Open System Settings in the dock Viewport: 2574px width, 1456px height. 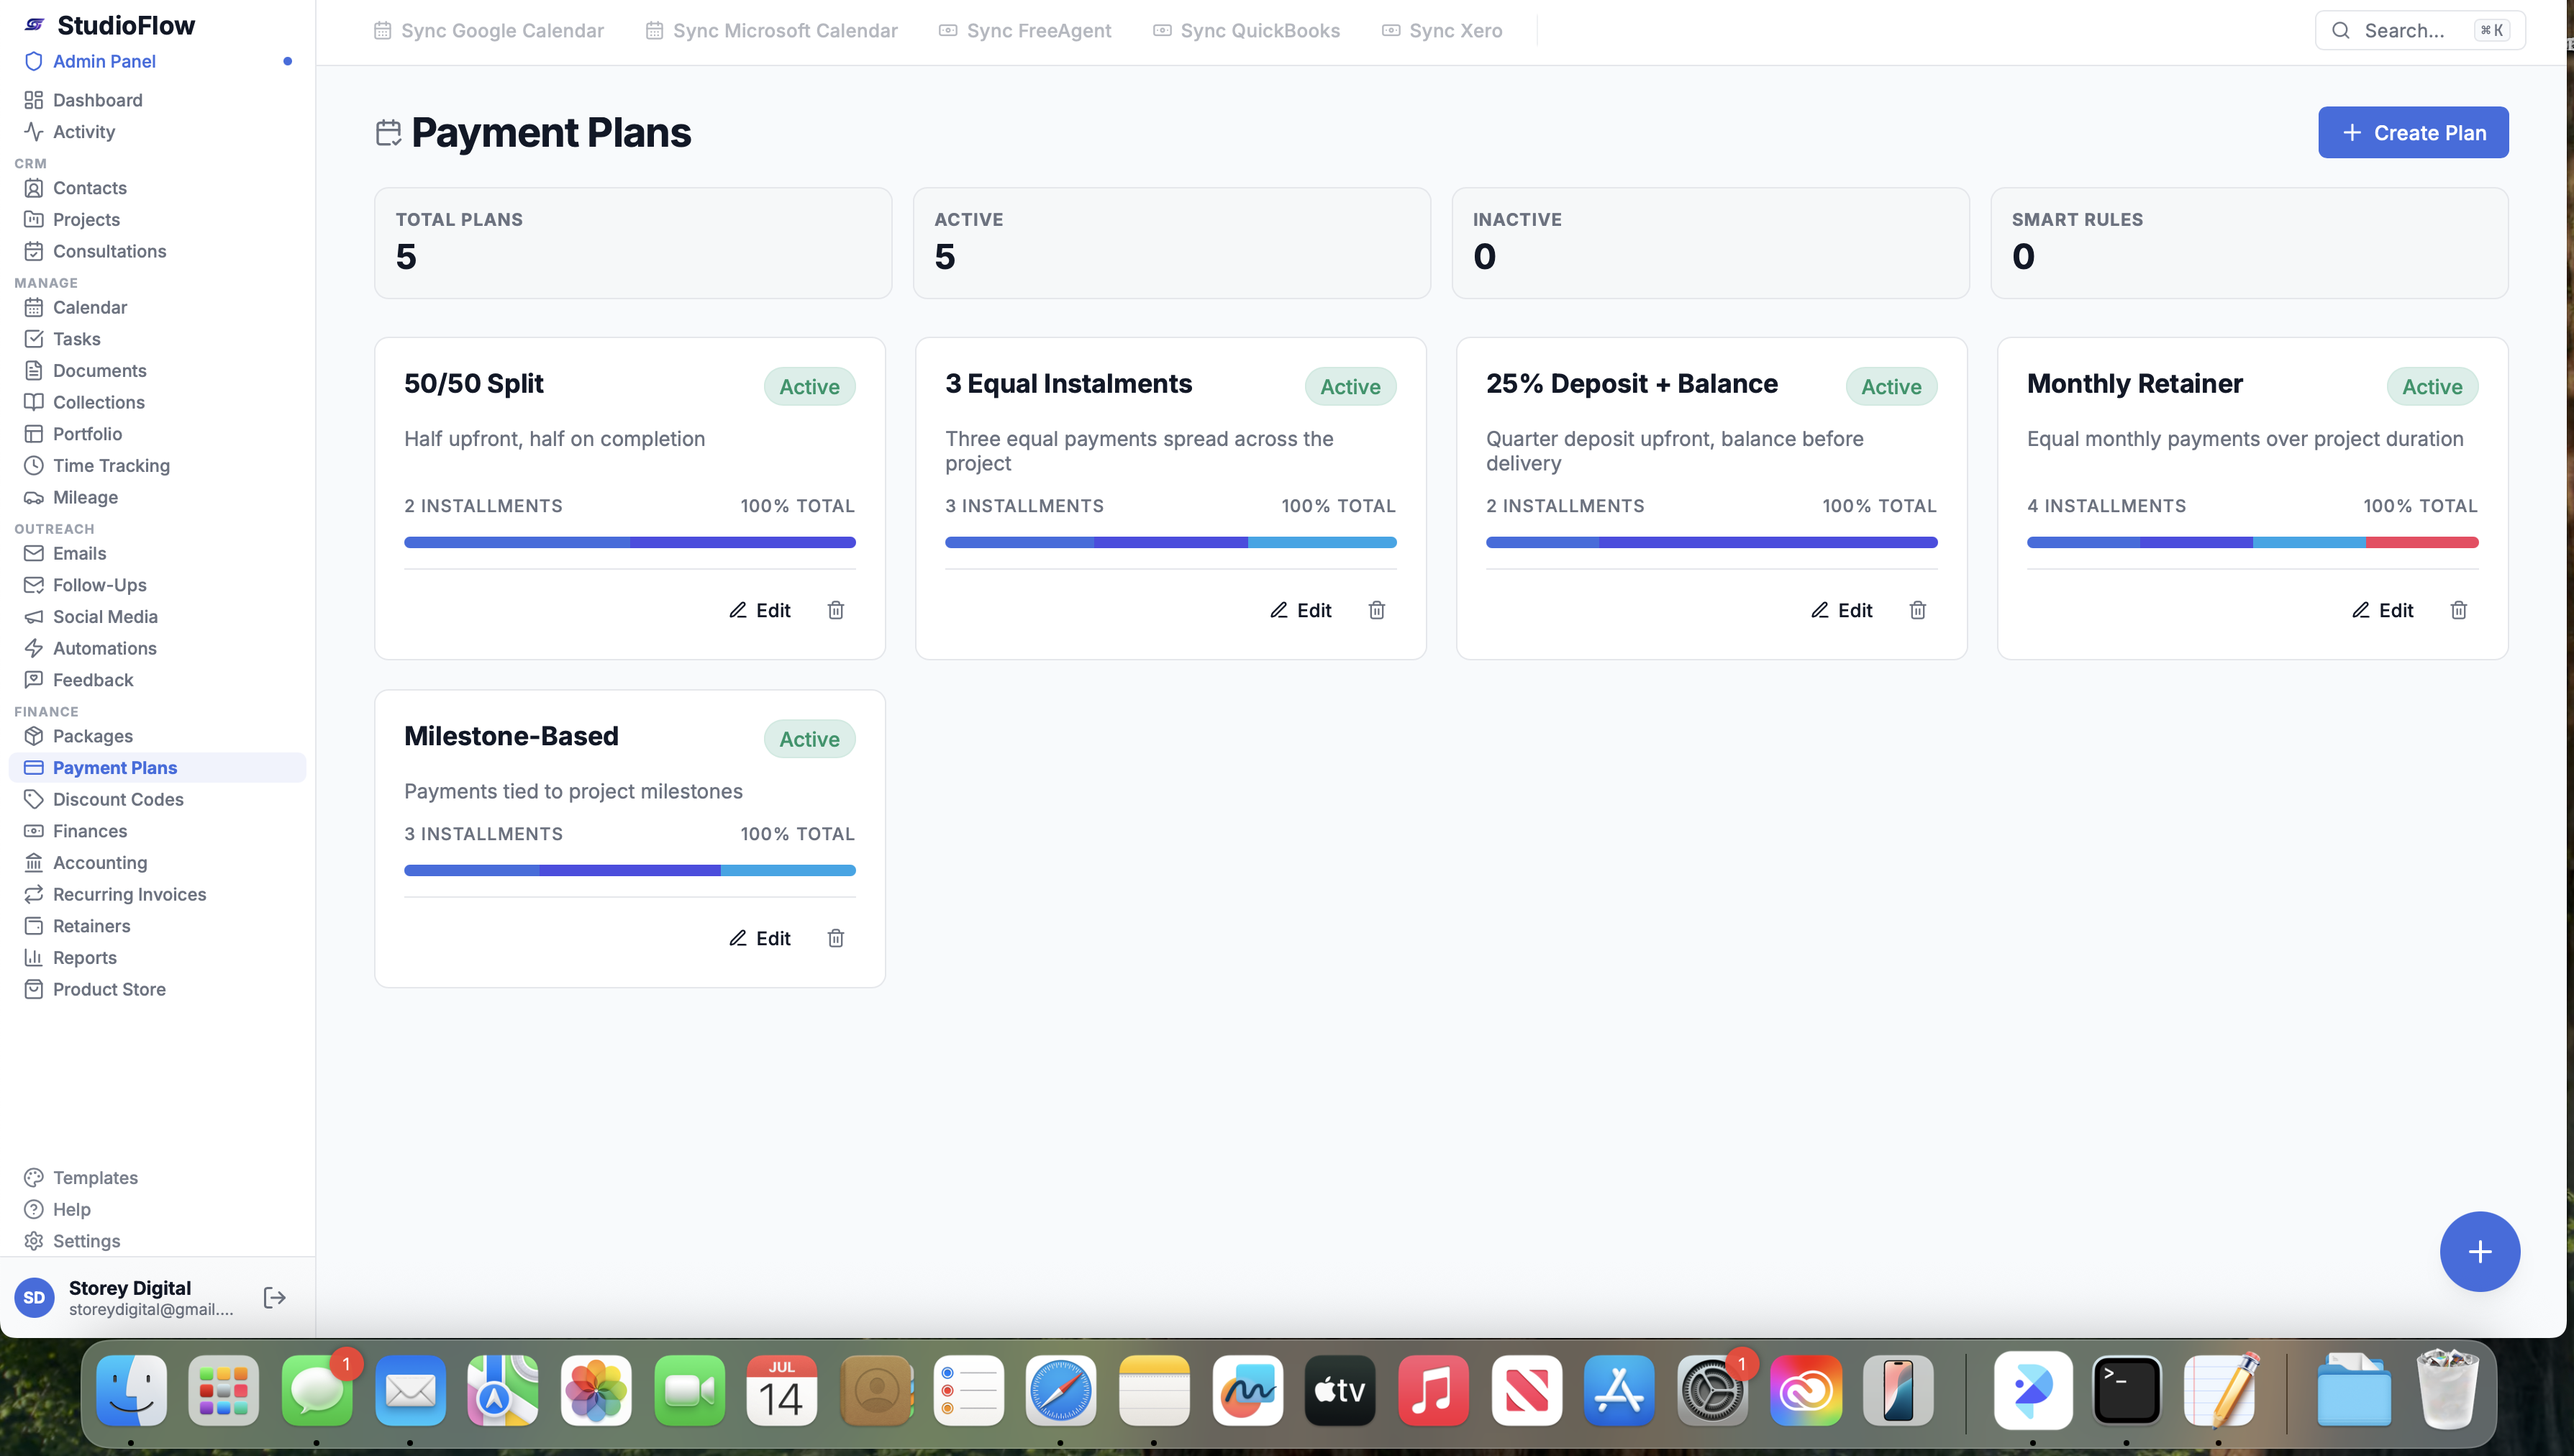pyautogui.click(x=1712, y=1390)
